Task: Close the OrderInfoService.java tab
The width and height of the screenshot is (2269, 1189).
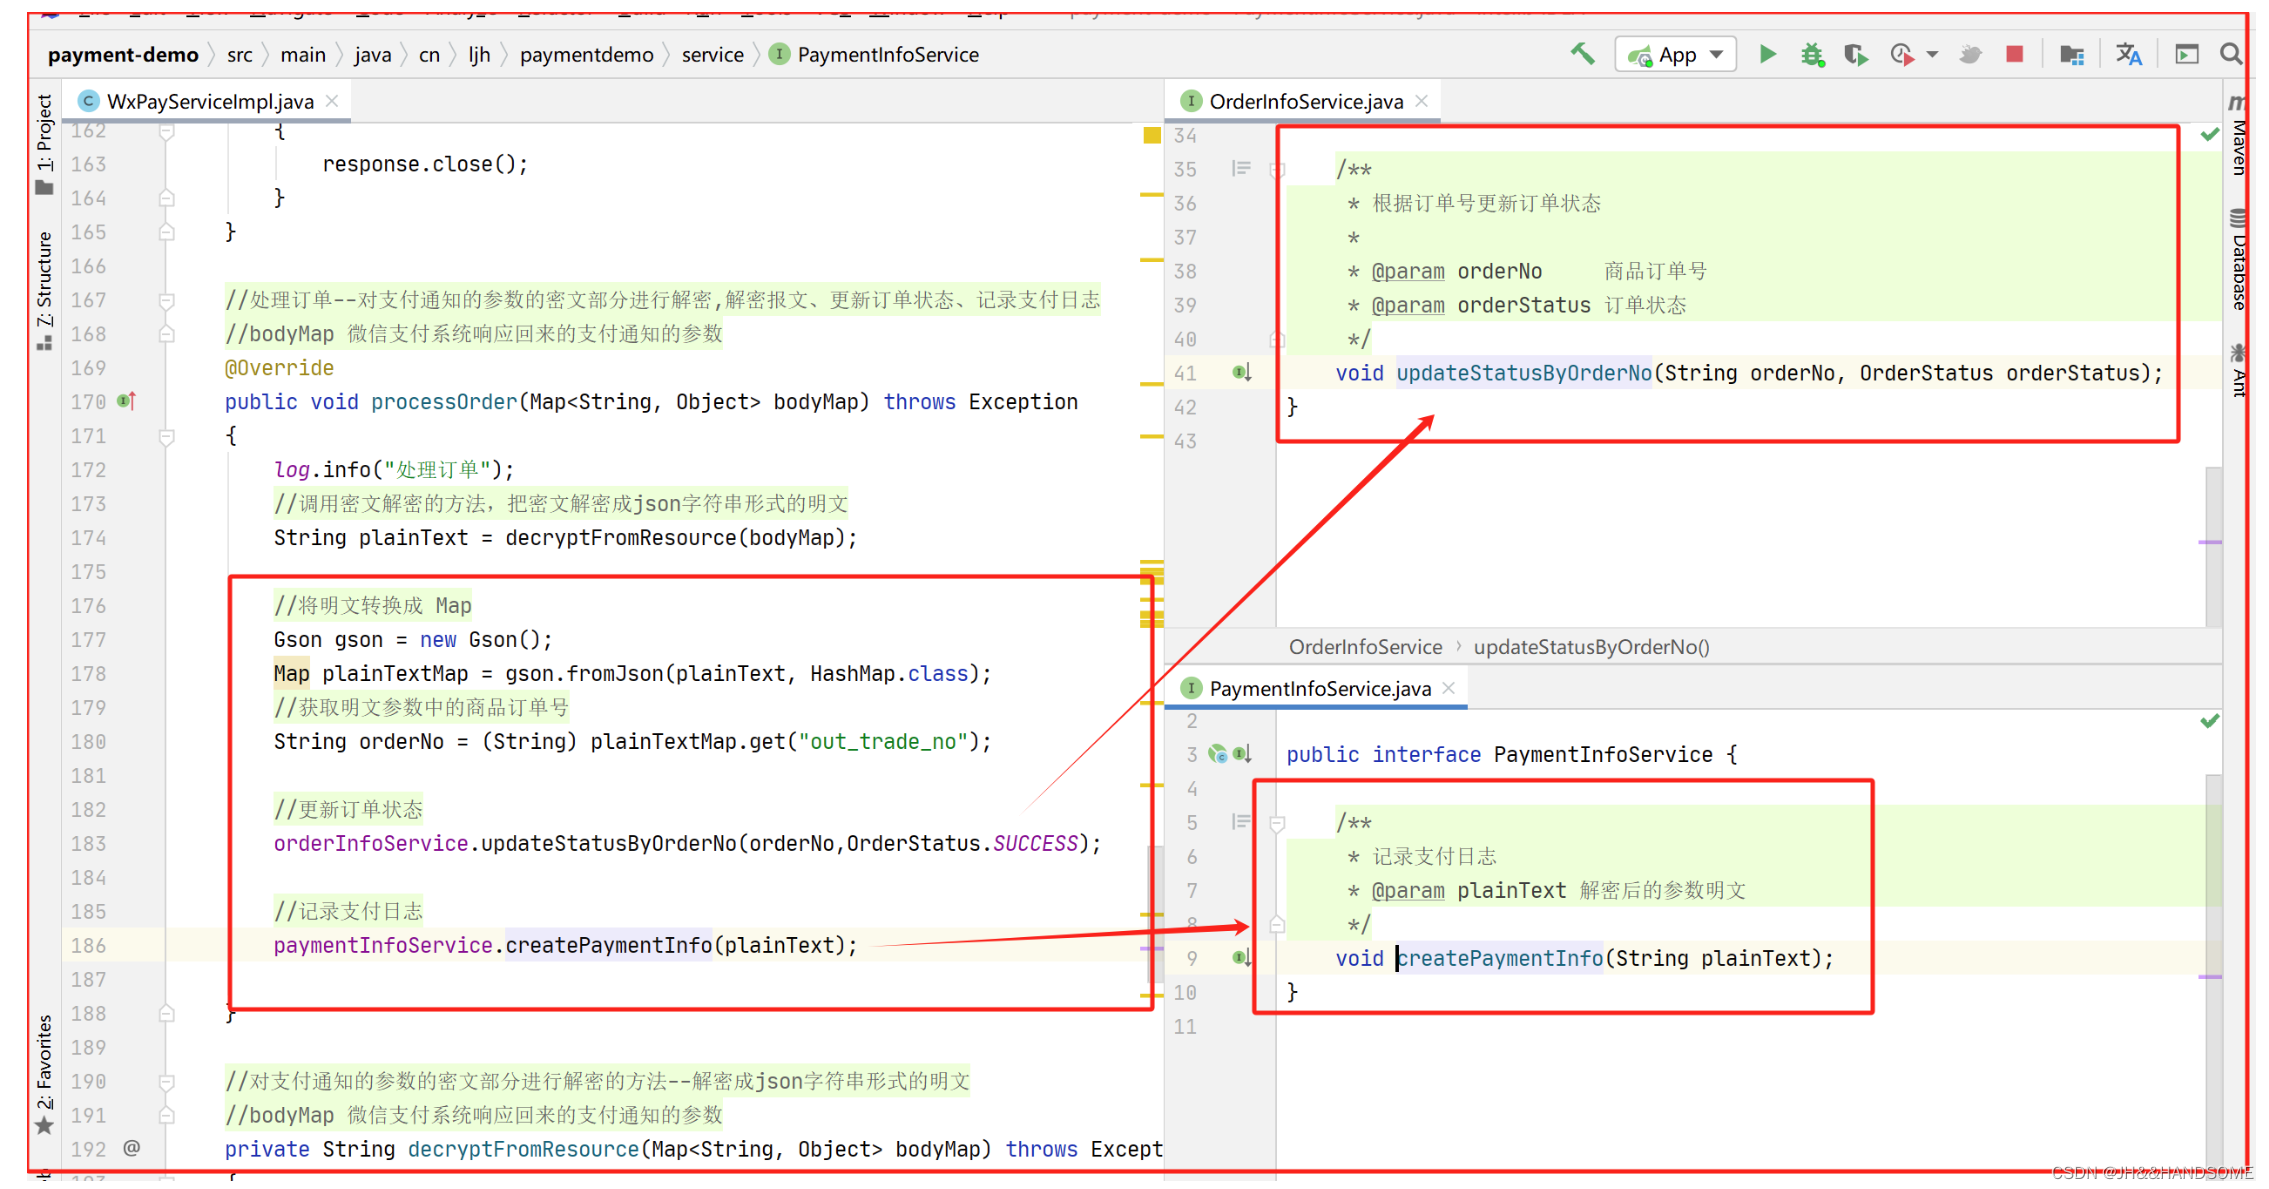Action: click(x=1421, y=101)
